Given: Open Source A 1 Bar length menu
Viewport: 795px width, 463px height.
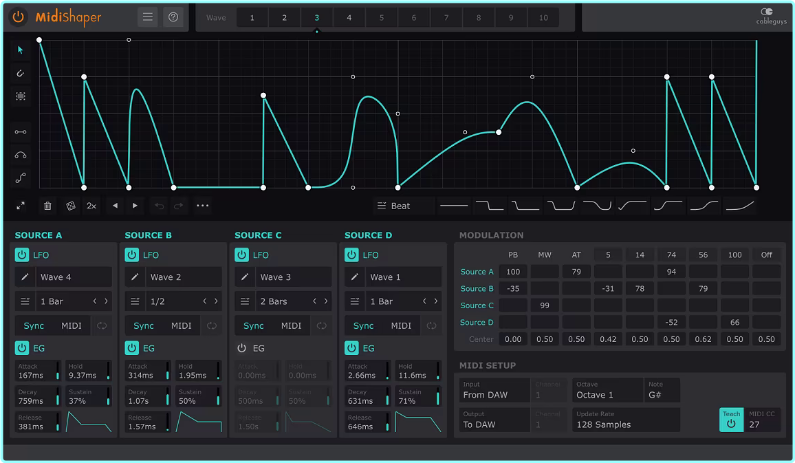Looking at the screenshot, I should [62, 301].
